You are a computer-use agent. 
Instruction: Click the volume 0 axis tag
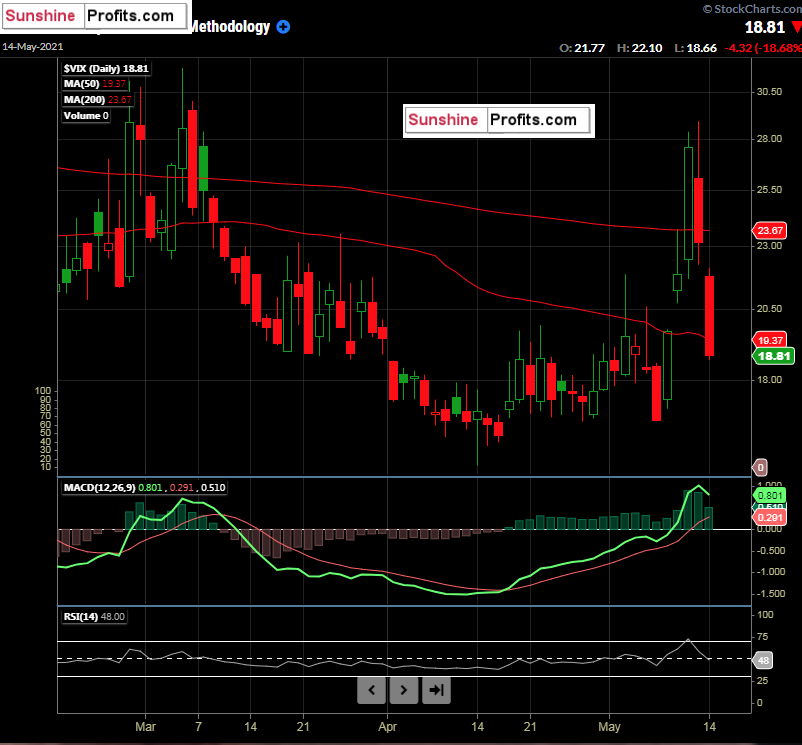[761, 467]
